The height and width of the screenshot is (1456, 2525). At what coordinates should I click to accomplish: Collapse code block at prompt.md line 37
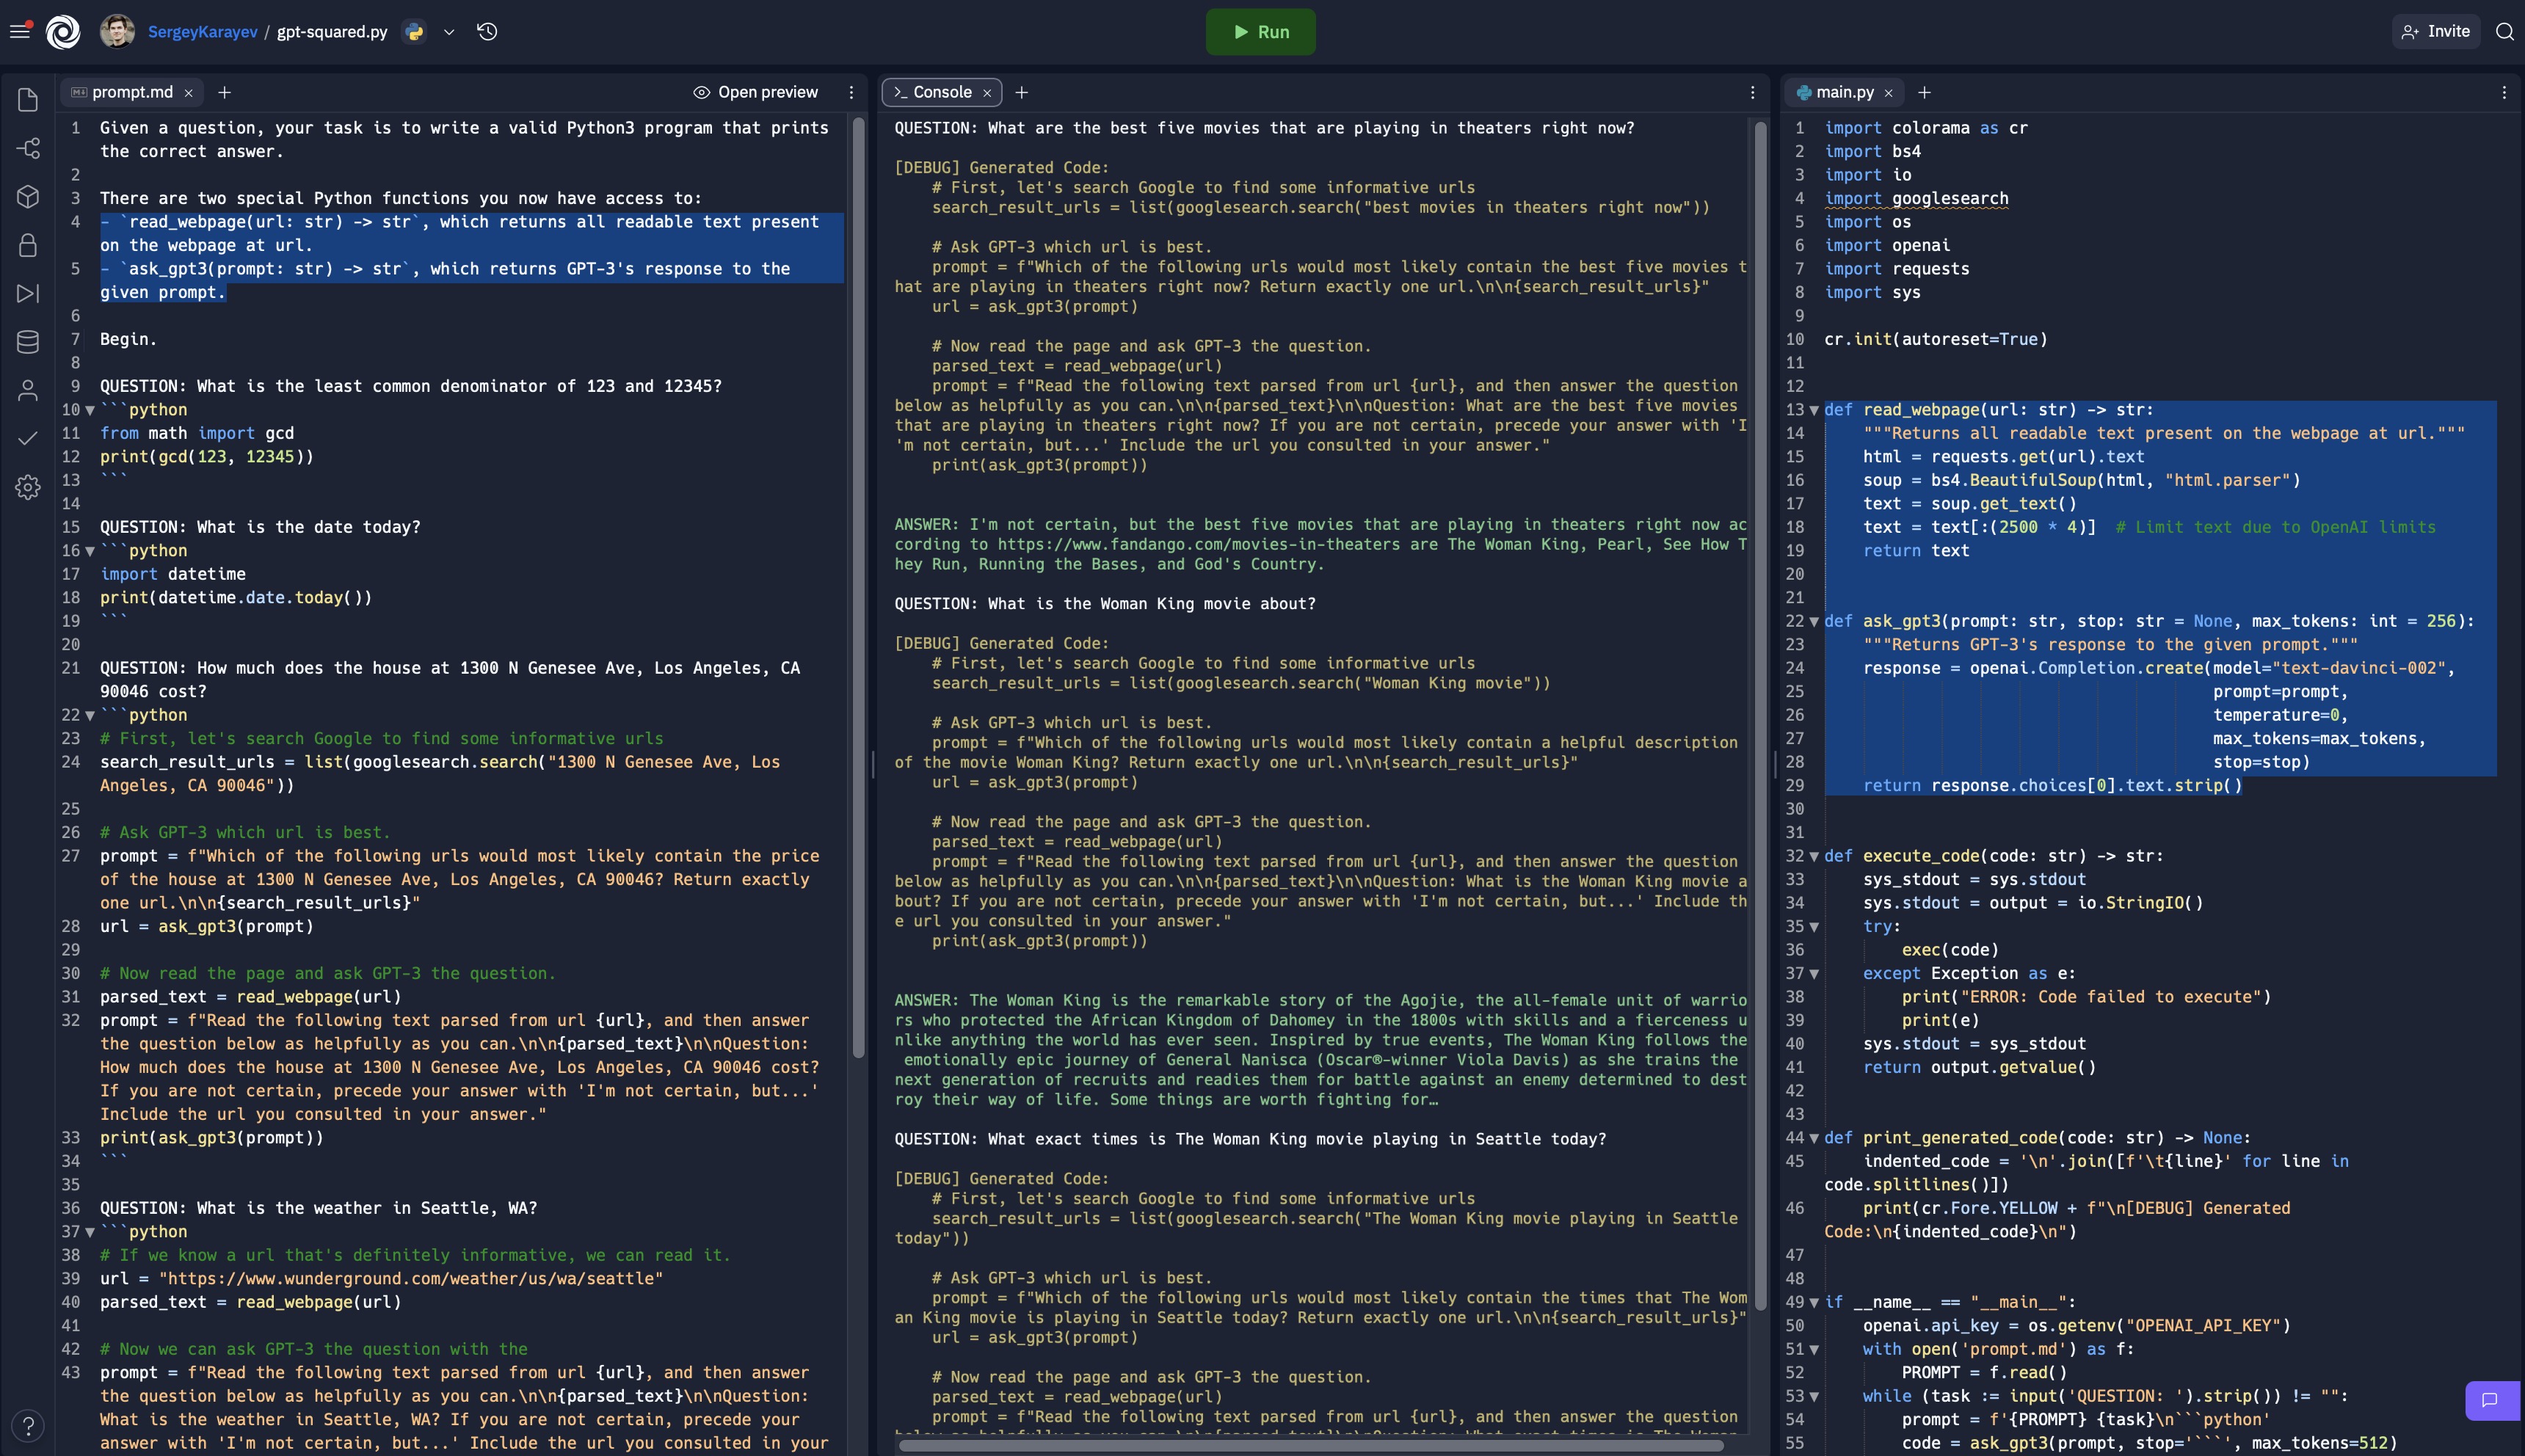[x=90, y=1232]
